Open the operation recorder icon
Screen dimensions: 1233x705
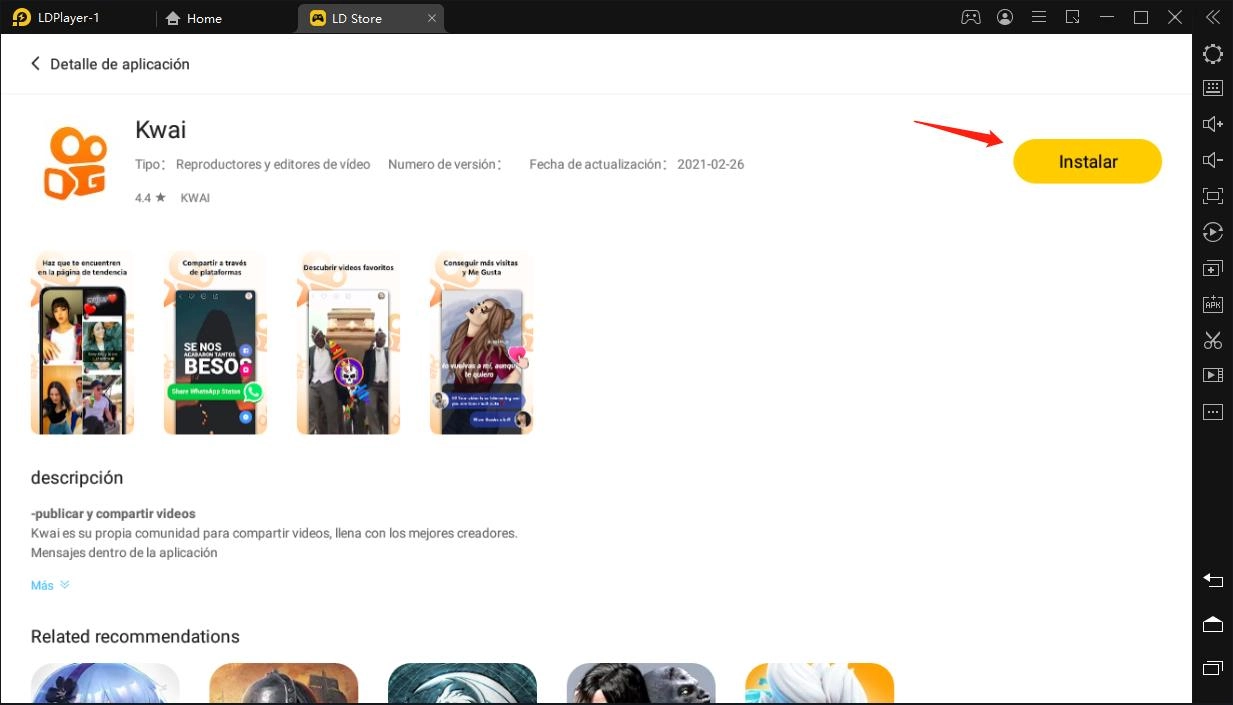[x=1213, y=232]
